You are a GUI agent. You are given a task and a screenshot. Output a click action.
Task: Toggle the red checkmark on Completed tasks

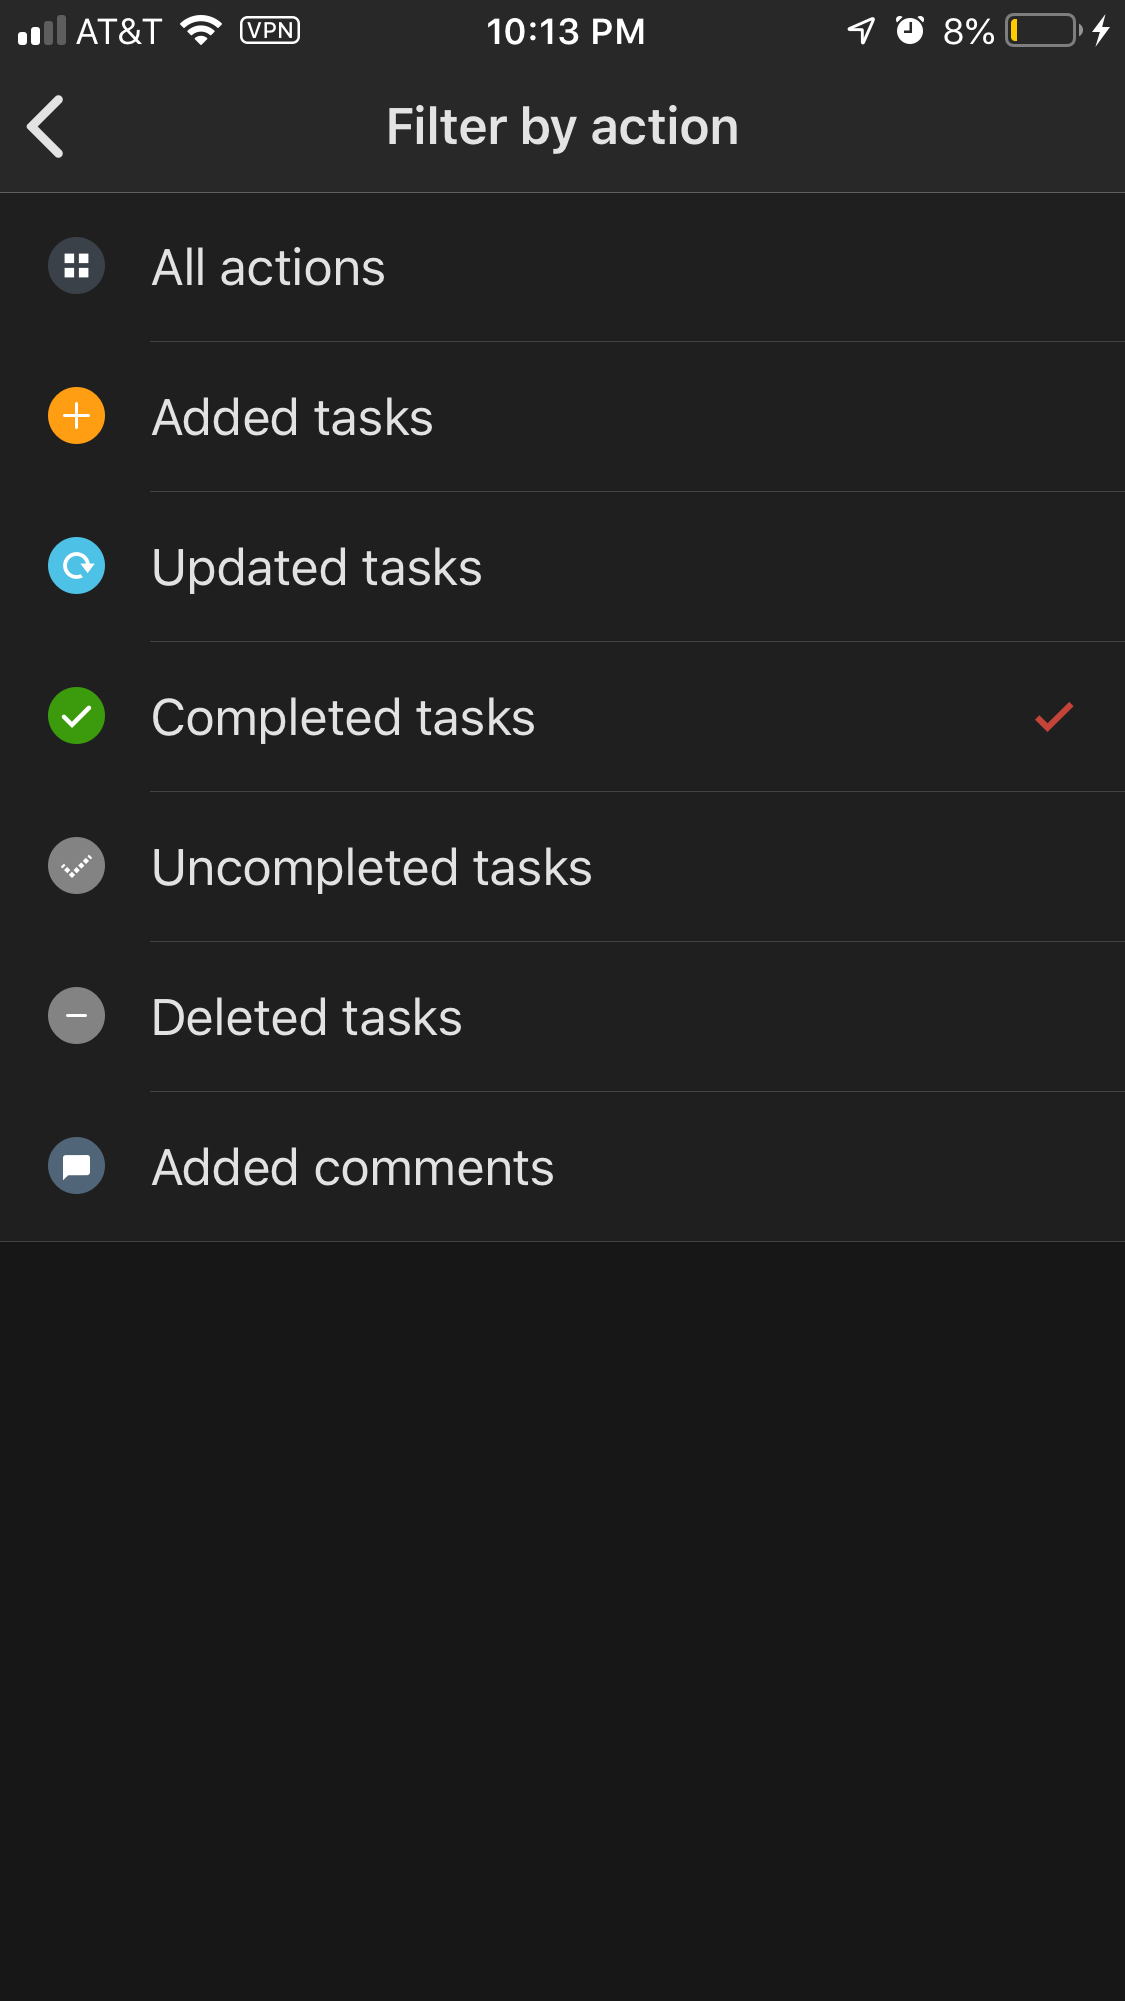point(1054,717)
